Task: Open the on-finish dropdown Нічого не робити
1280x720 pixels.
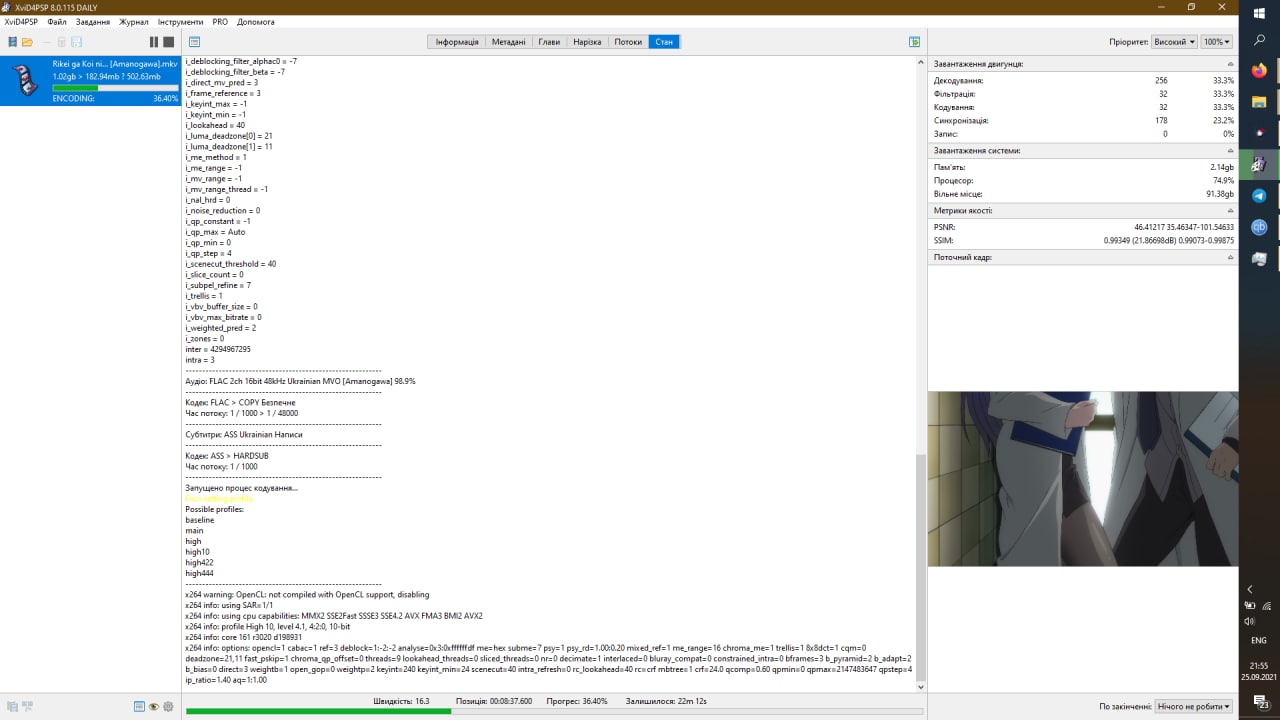Action: 1194,706
